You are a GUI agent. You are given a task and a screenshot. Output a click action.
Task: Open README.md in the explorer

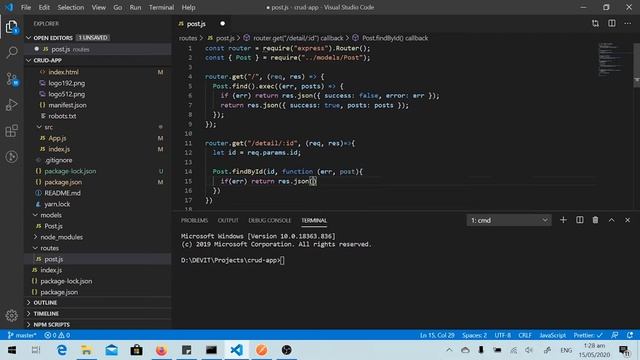[62, 193]
